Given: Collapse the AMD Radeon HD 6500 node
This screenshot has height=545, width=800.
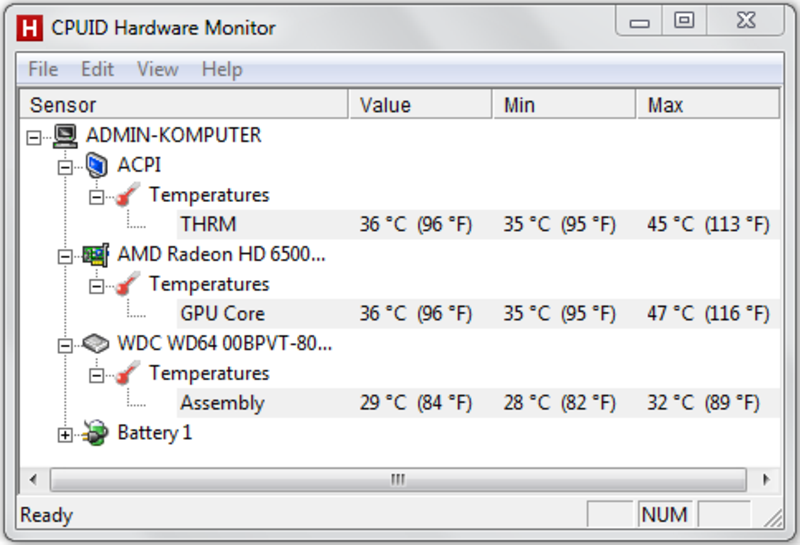Looking at the screenshot, I should (65, 256).
